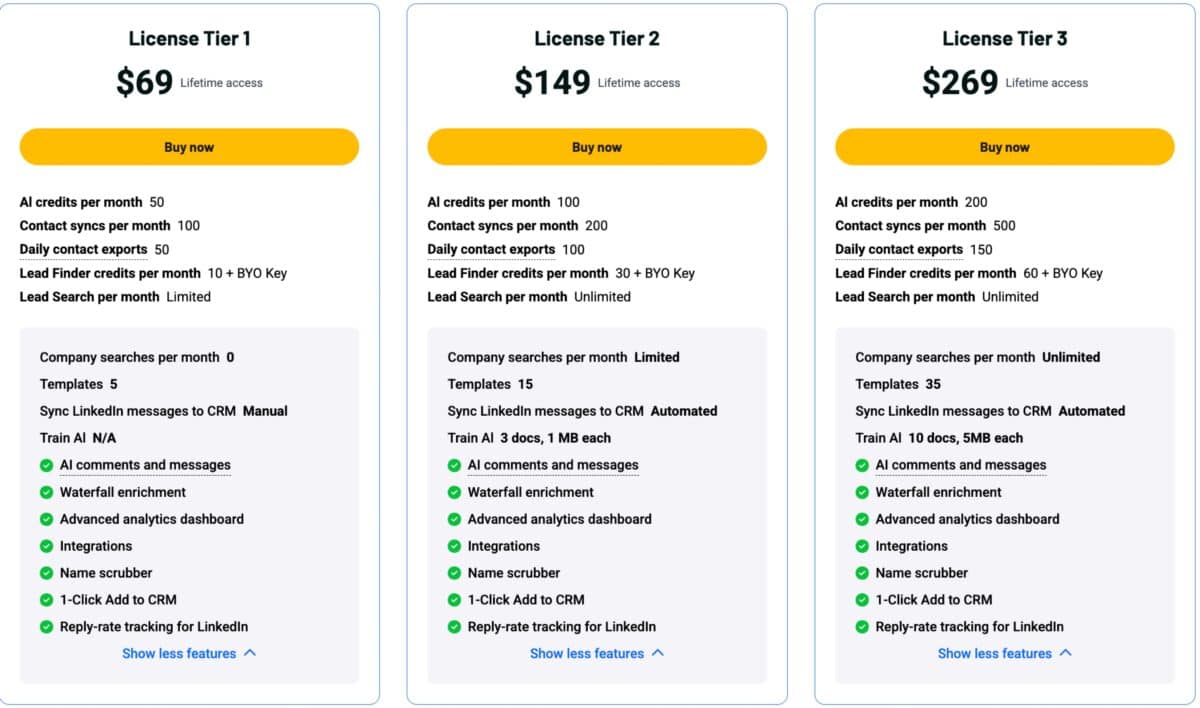The width and height of the screenshot is (1200, 708).
Task: Click Buy now for License Tier 1
Action: (189, 147)
